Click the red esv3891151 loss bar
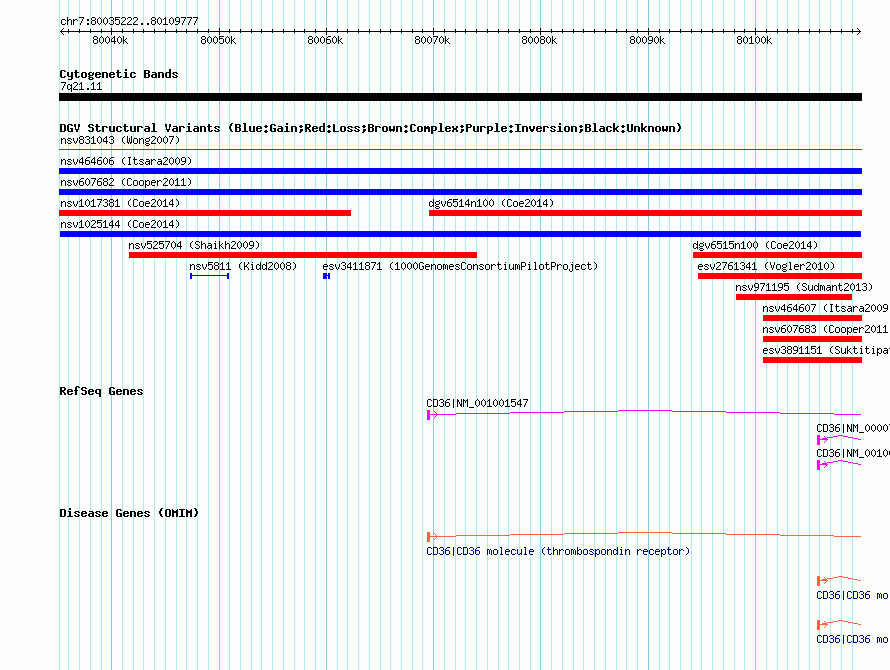The image size is (890, 670). tap(812, 360)
